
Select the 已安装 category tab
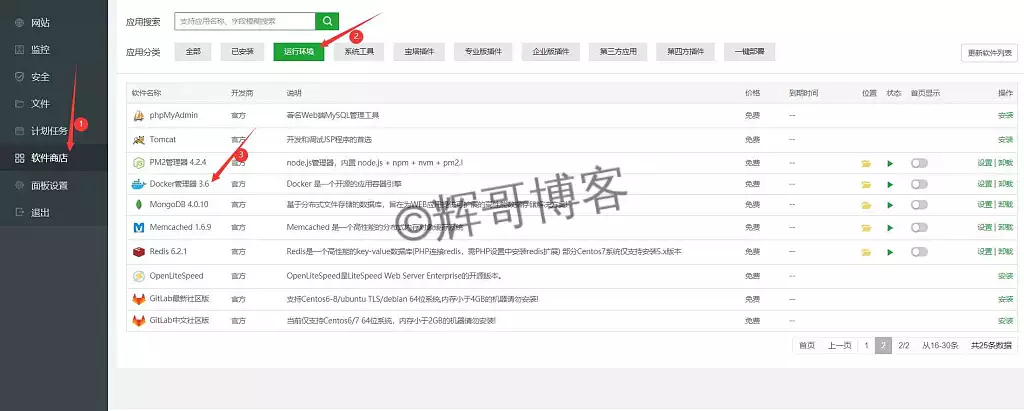tap(242, 52)
